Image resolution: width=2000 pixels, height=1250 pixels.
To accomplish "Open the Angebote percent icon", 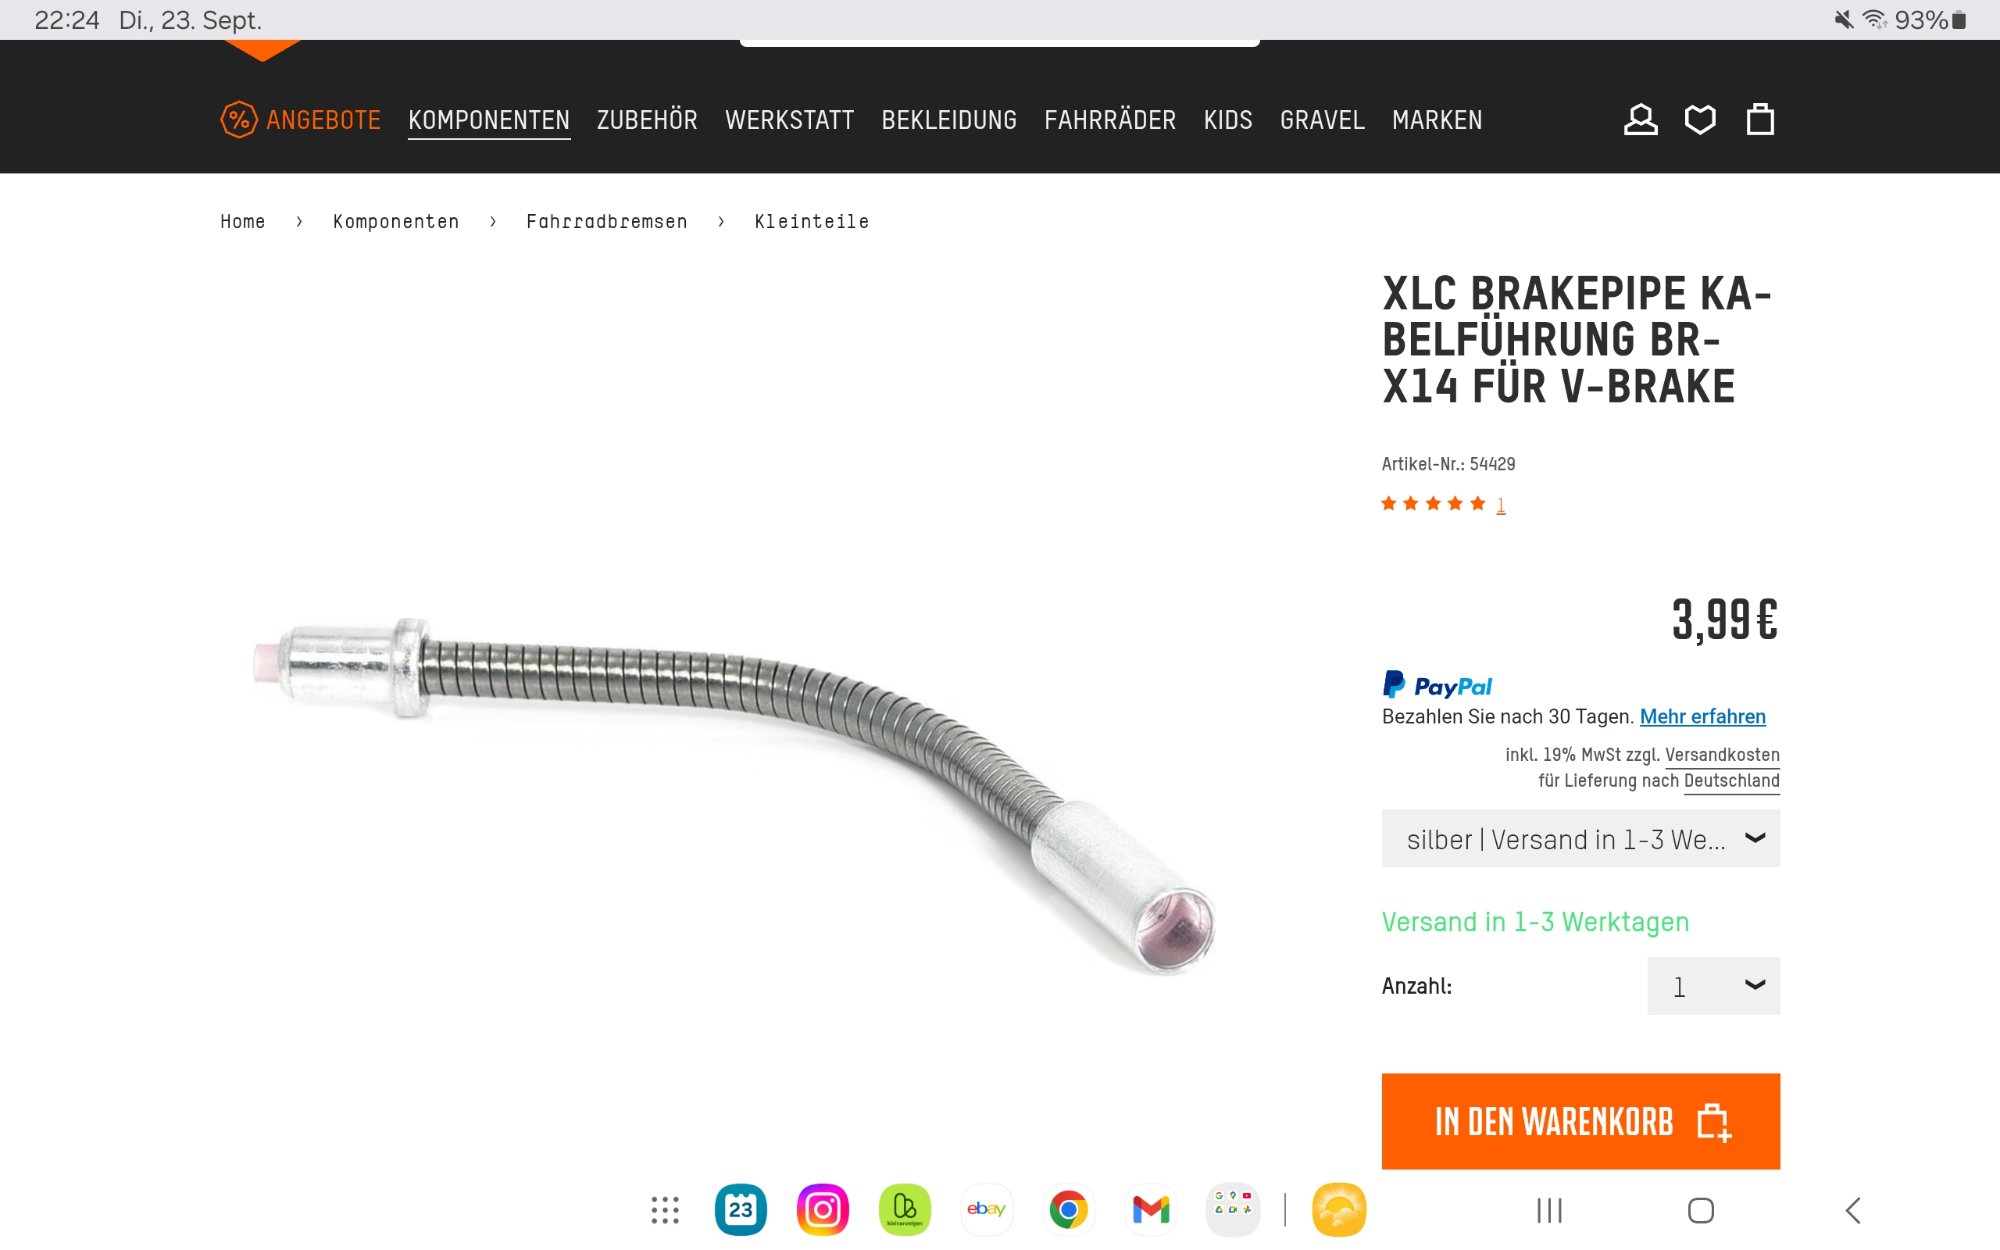I will coord(239,120).
